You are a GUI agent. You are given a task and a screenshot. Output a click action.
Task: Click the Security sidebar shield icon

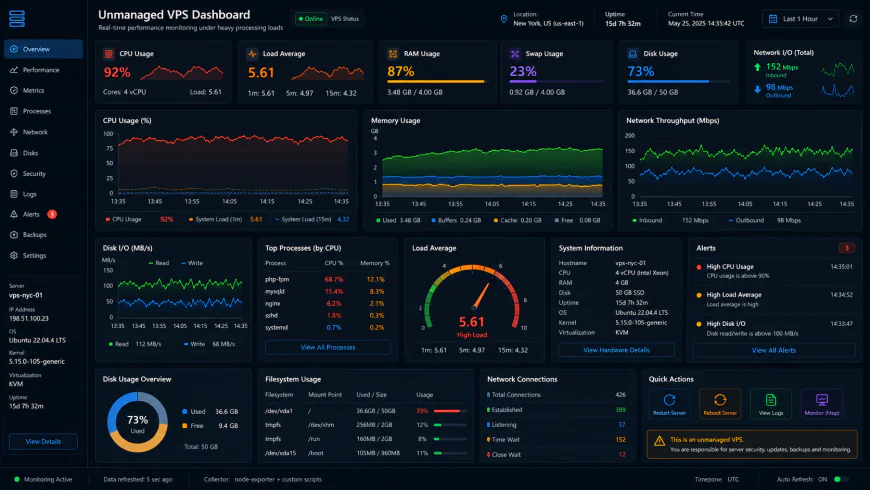click(14, 174)
